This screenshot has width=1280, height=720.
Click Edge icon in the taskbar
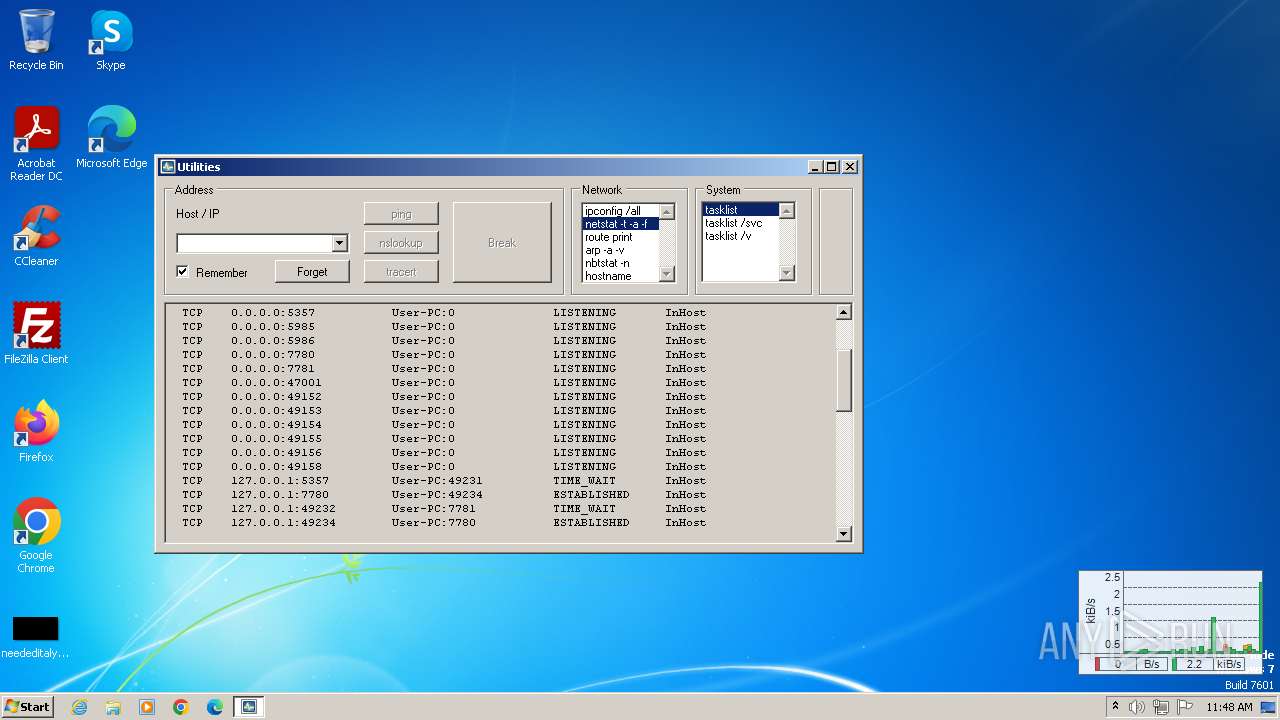[215, 707]
